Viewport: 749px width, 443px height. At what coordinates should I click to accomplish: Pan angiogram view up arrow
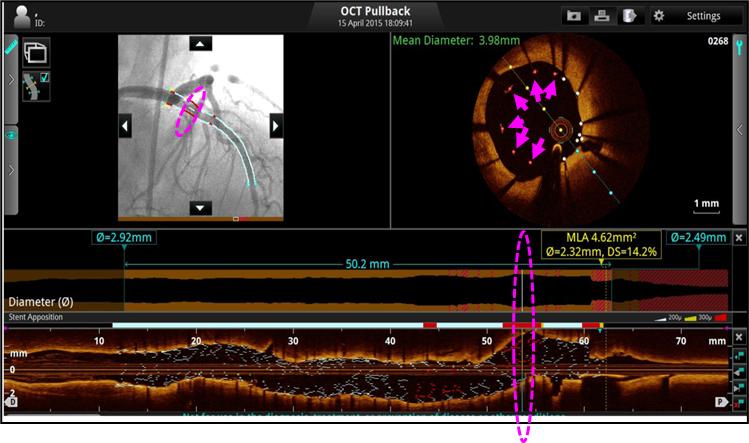point(201,44)
